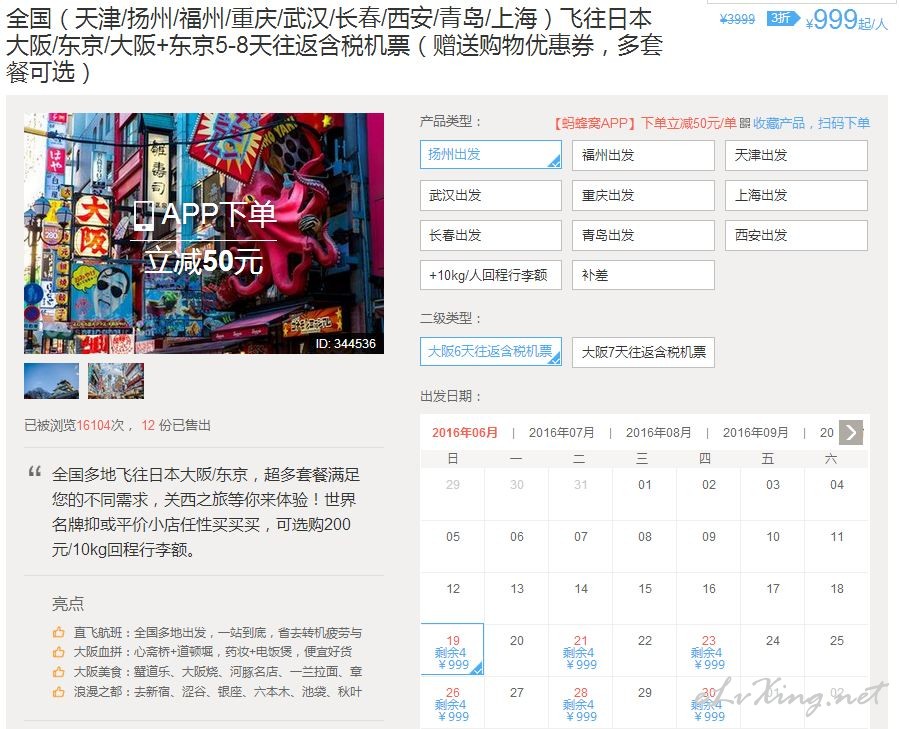
Task: Switch calendar to 2016年08月
Action: click(658, 432)
